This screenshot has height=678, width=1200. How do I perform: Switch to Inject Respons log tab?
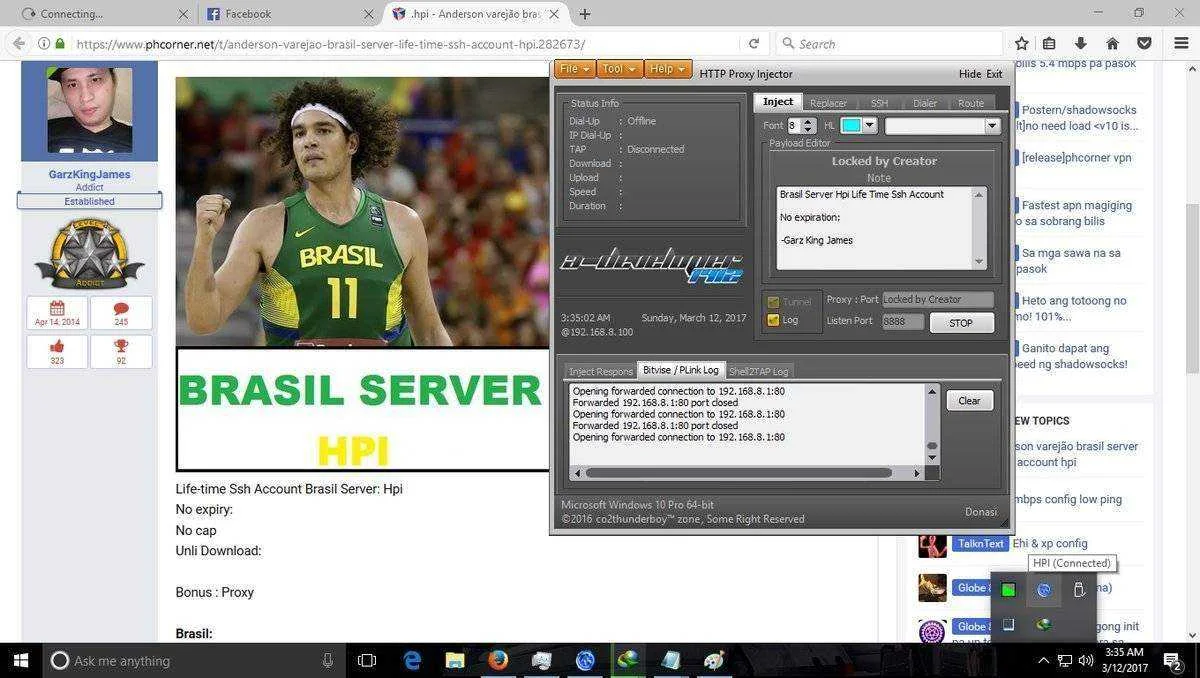601,371
